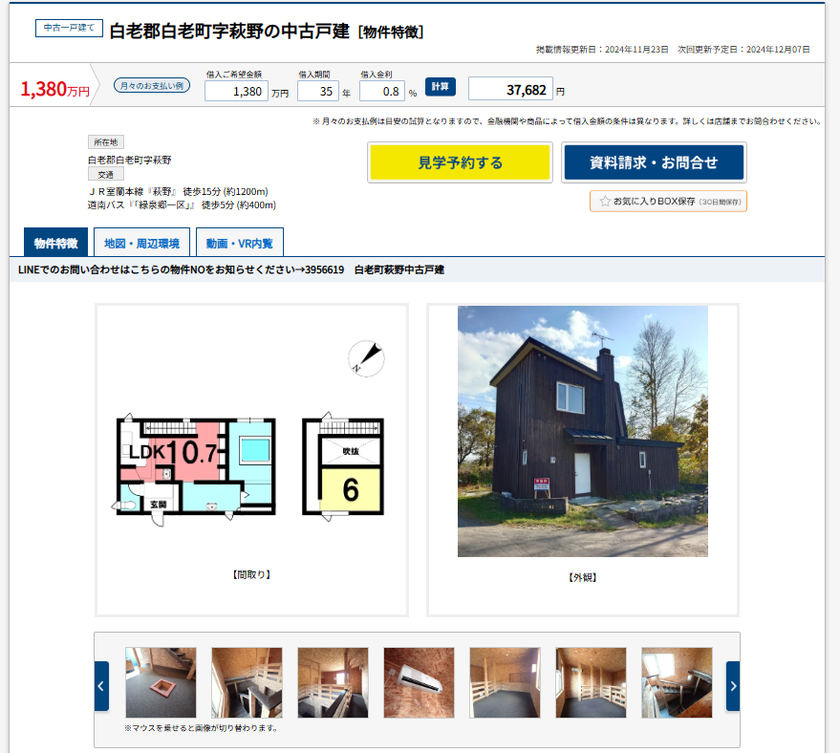Click the 資料請求・お問合せ button
This screenshot has height=753, width=840.
click(654, 163)
